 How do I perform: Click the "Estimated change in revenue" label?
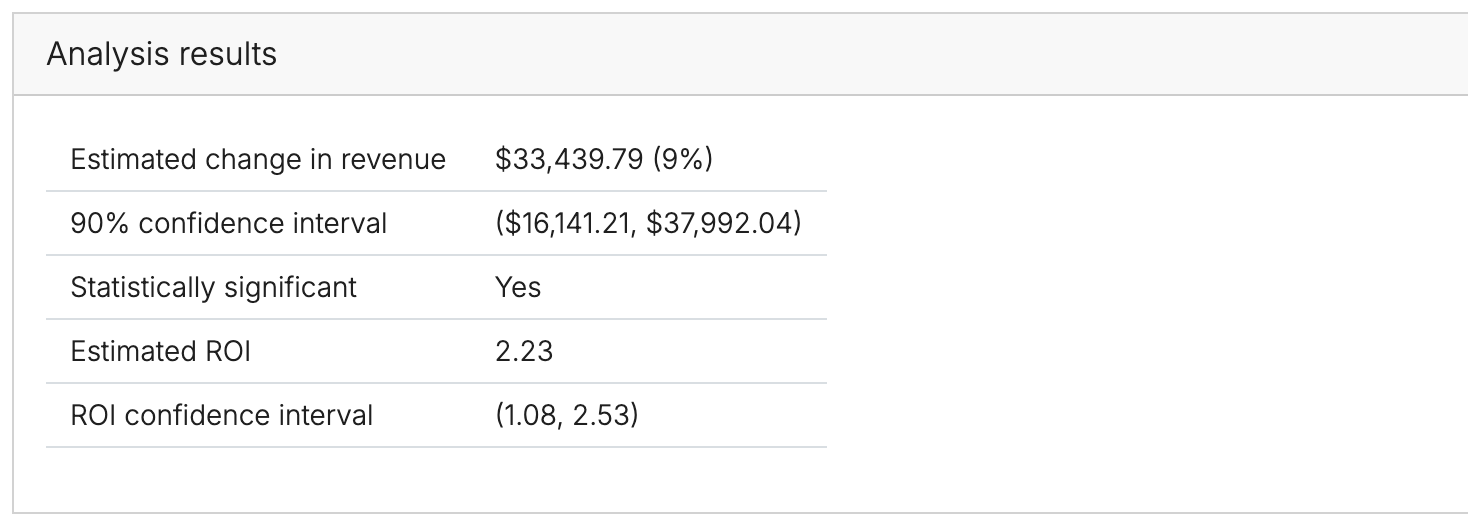[x=258, y=159]
